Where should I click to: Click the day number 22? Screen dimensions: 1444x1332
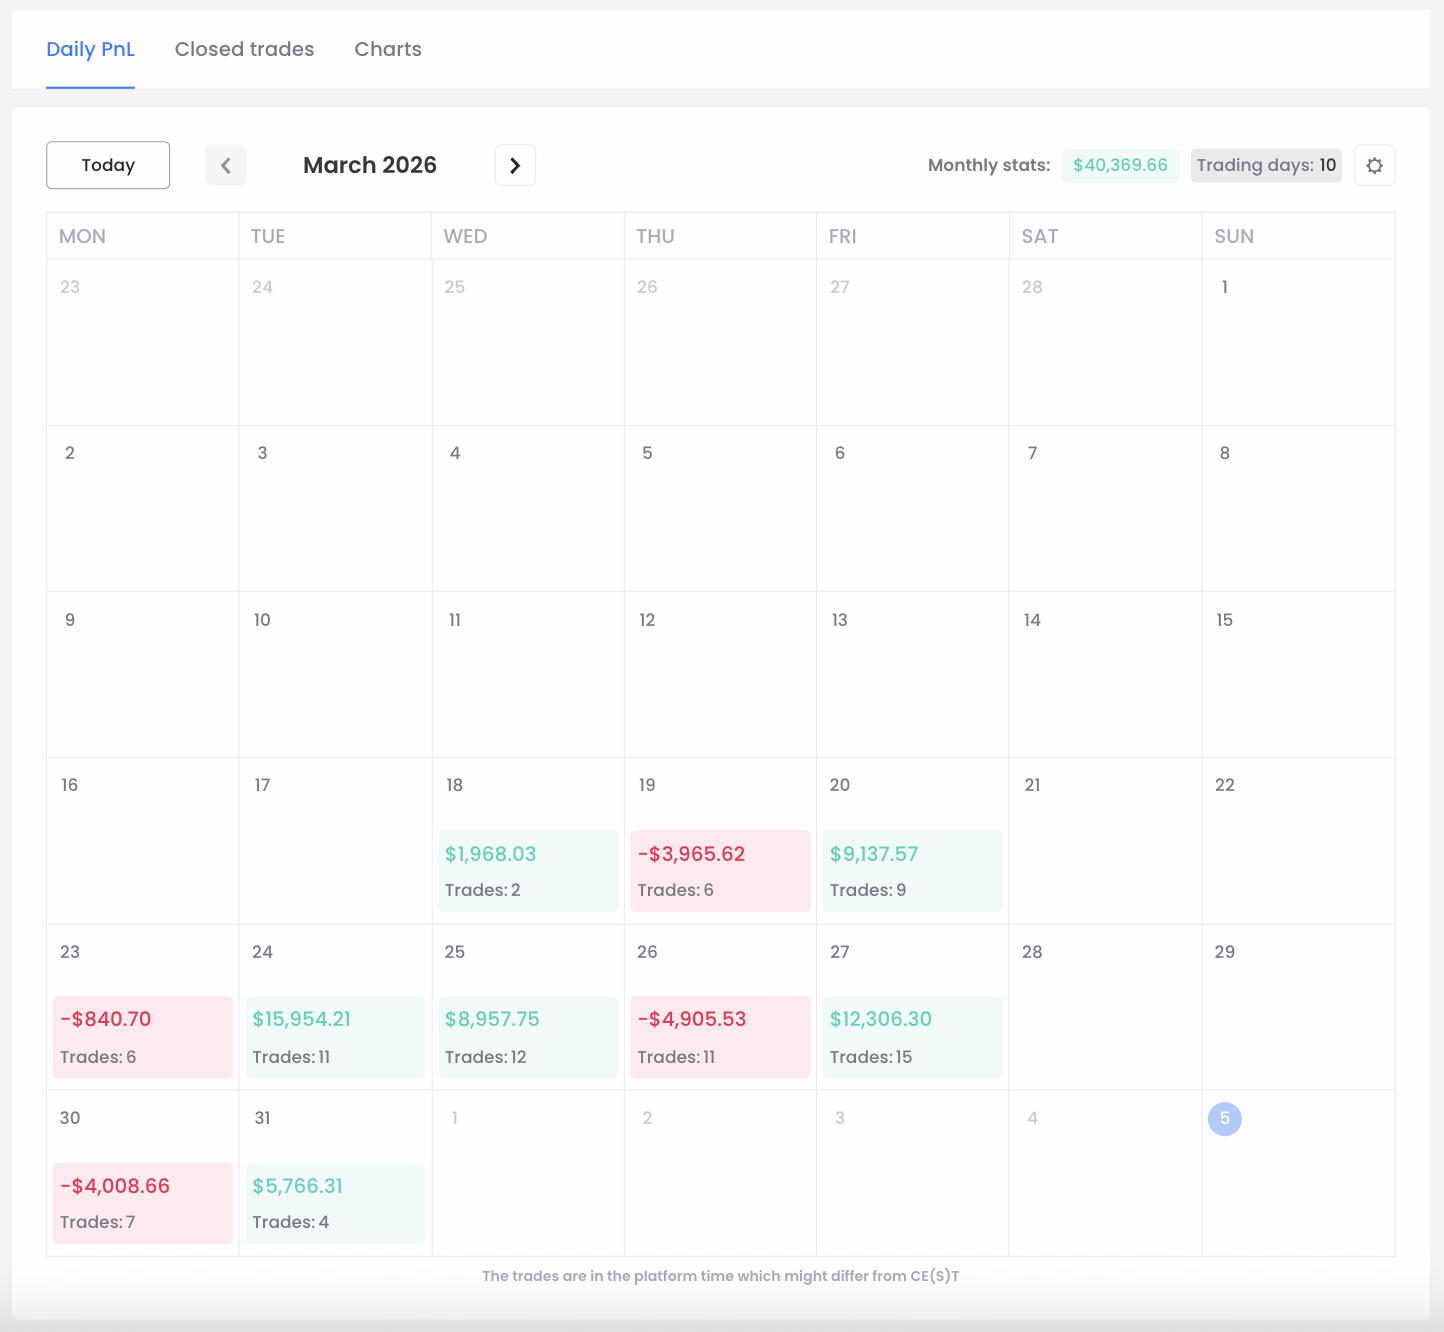pyautogui.click(x=1224, y=785)
